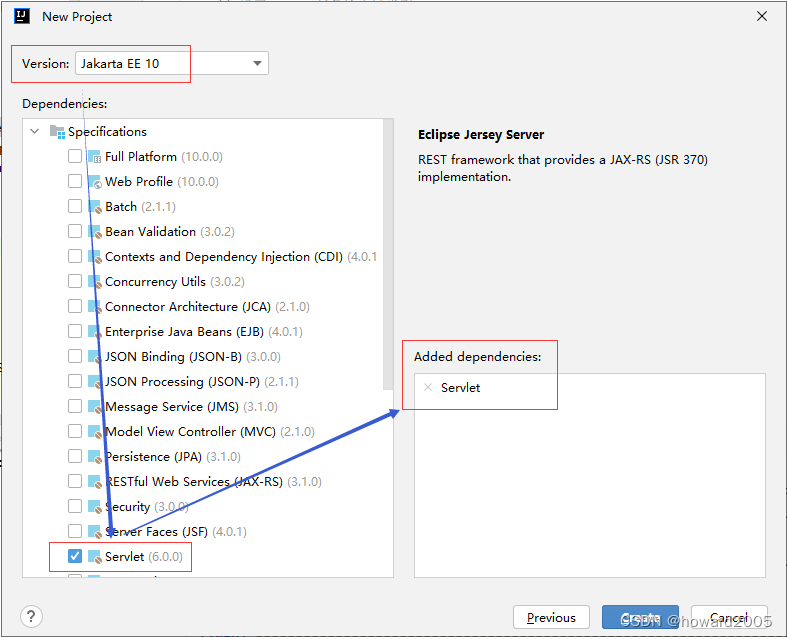Tick the JSON Processing checkbox

tap(75, 381)
